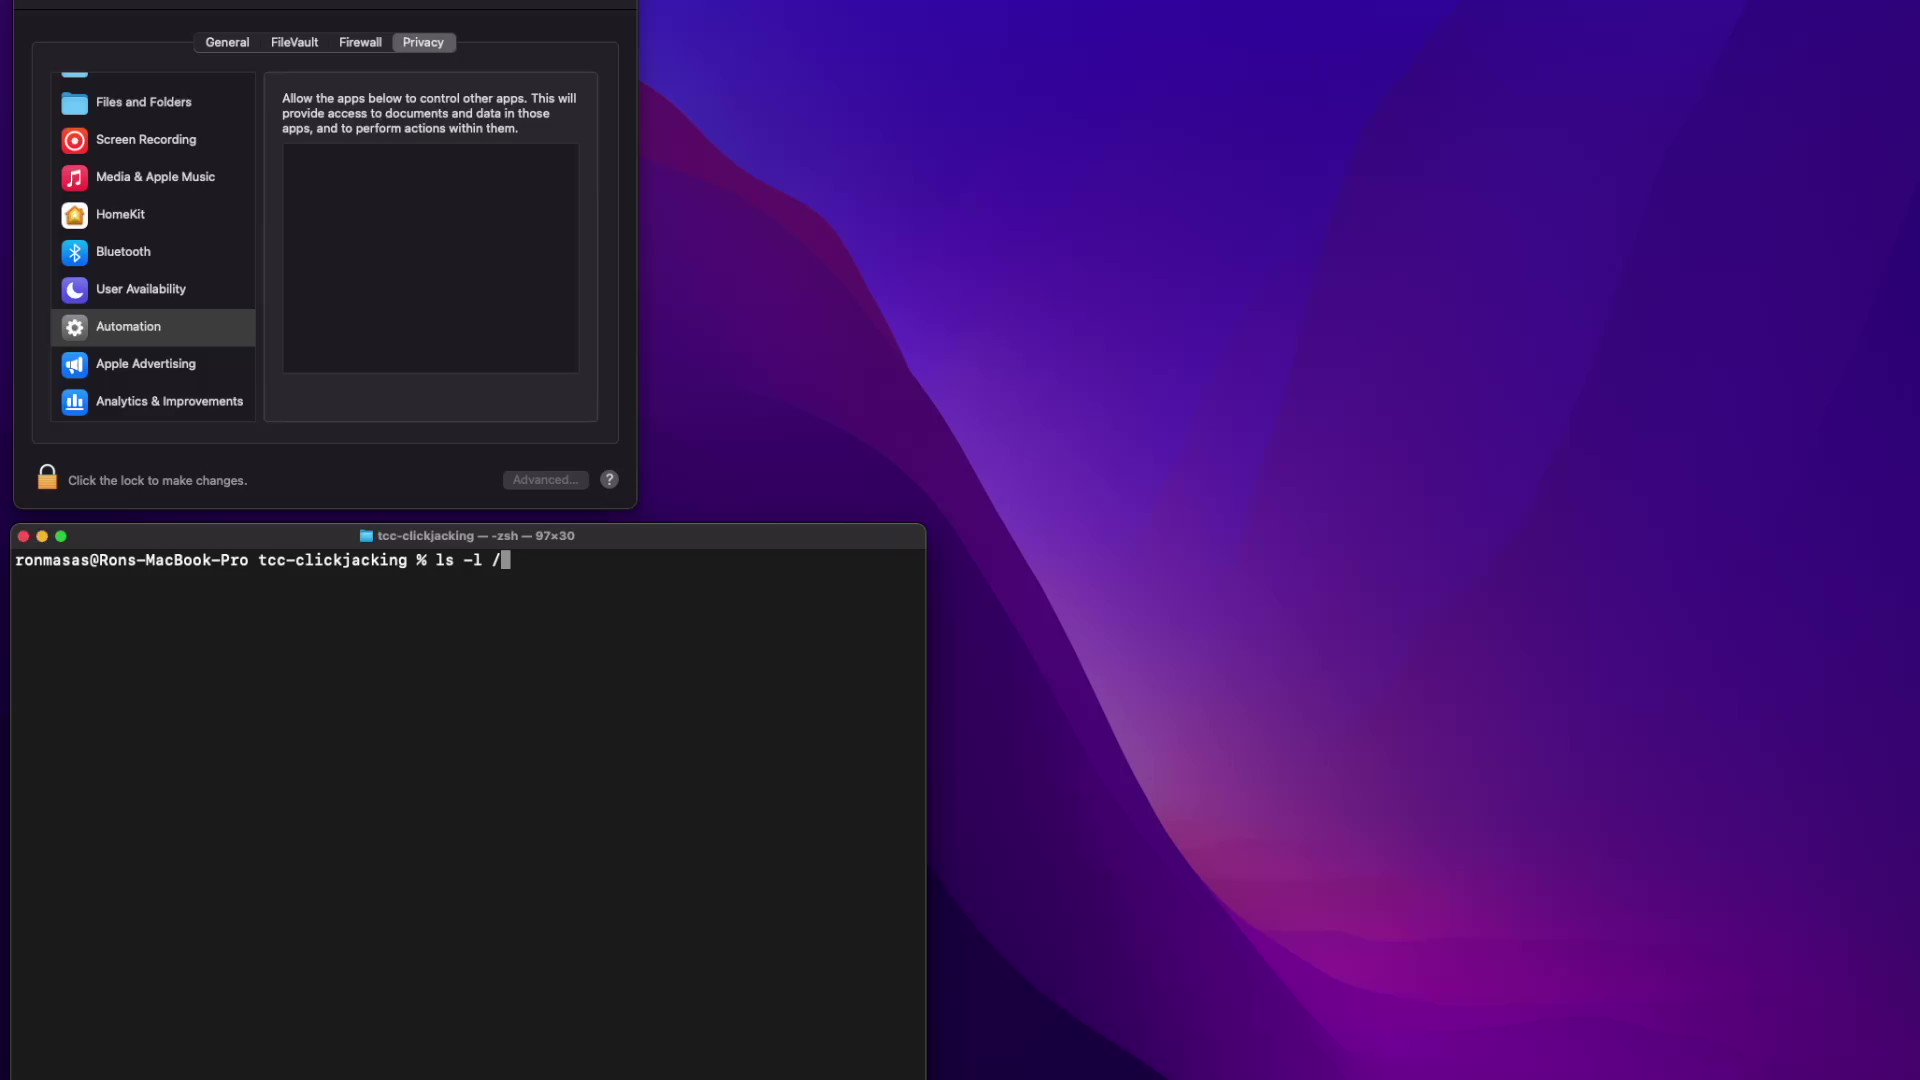Open the help question mark button
This screenshot has height=1080, width=1920.
tap(609, 480)
